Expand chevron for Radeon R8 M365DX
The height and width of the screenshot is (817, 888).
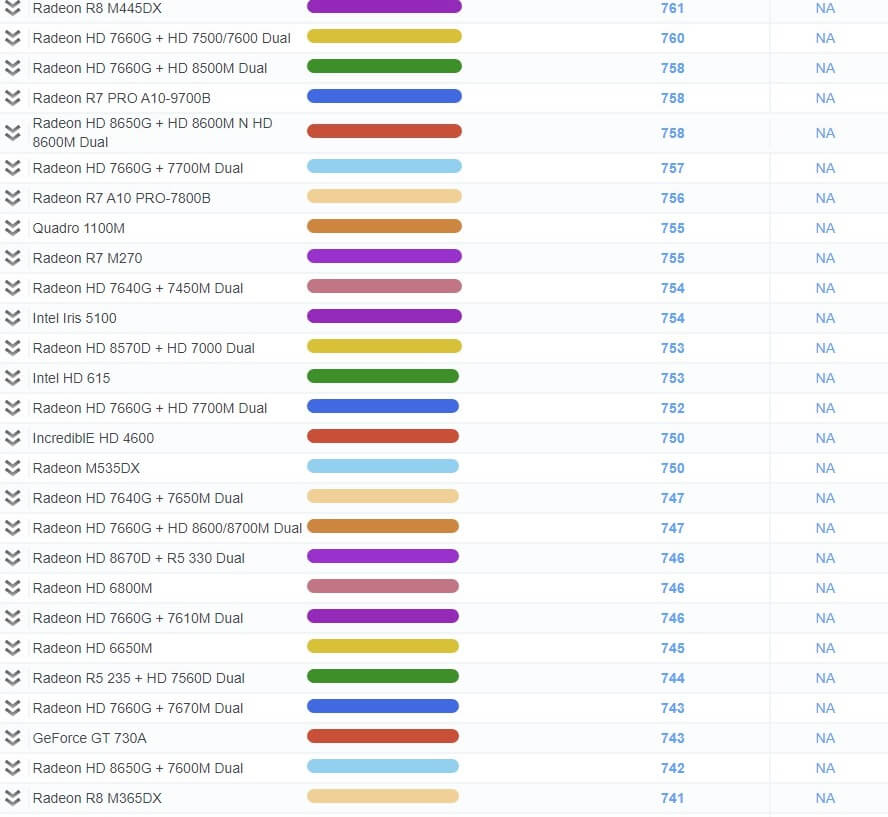(x=12, y=798)
